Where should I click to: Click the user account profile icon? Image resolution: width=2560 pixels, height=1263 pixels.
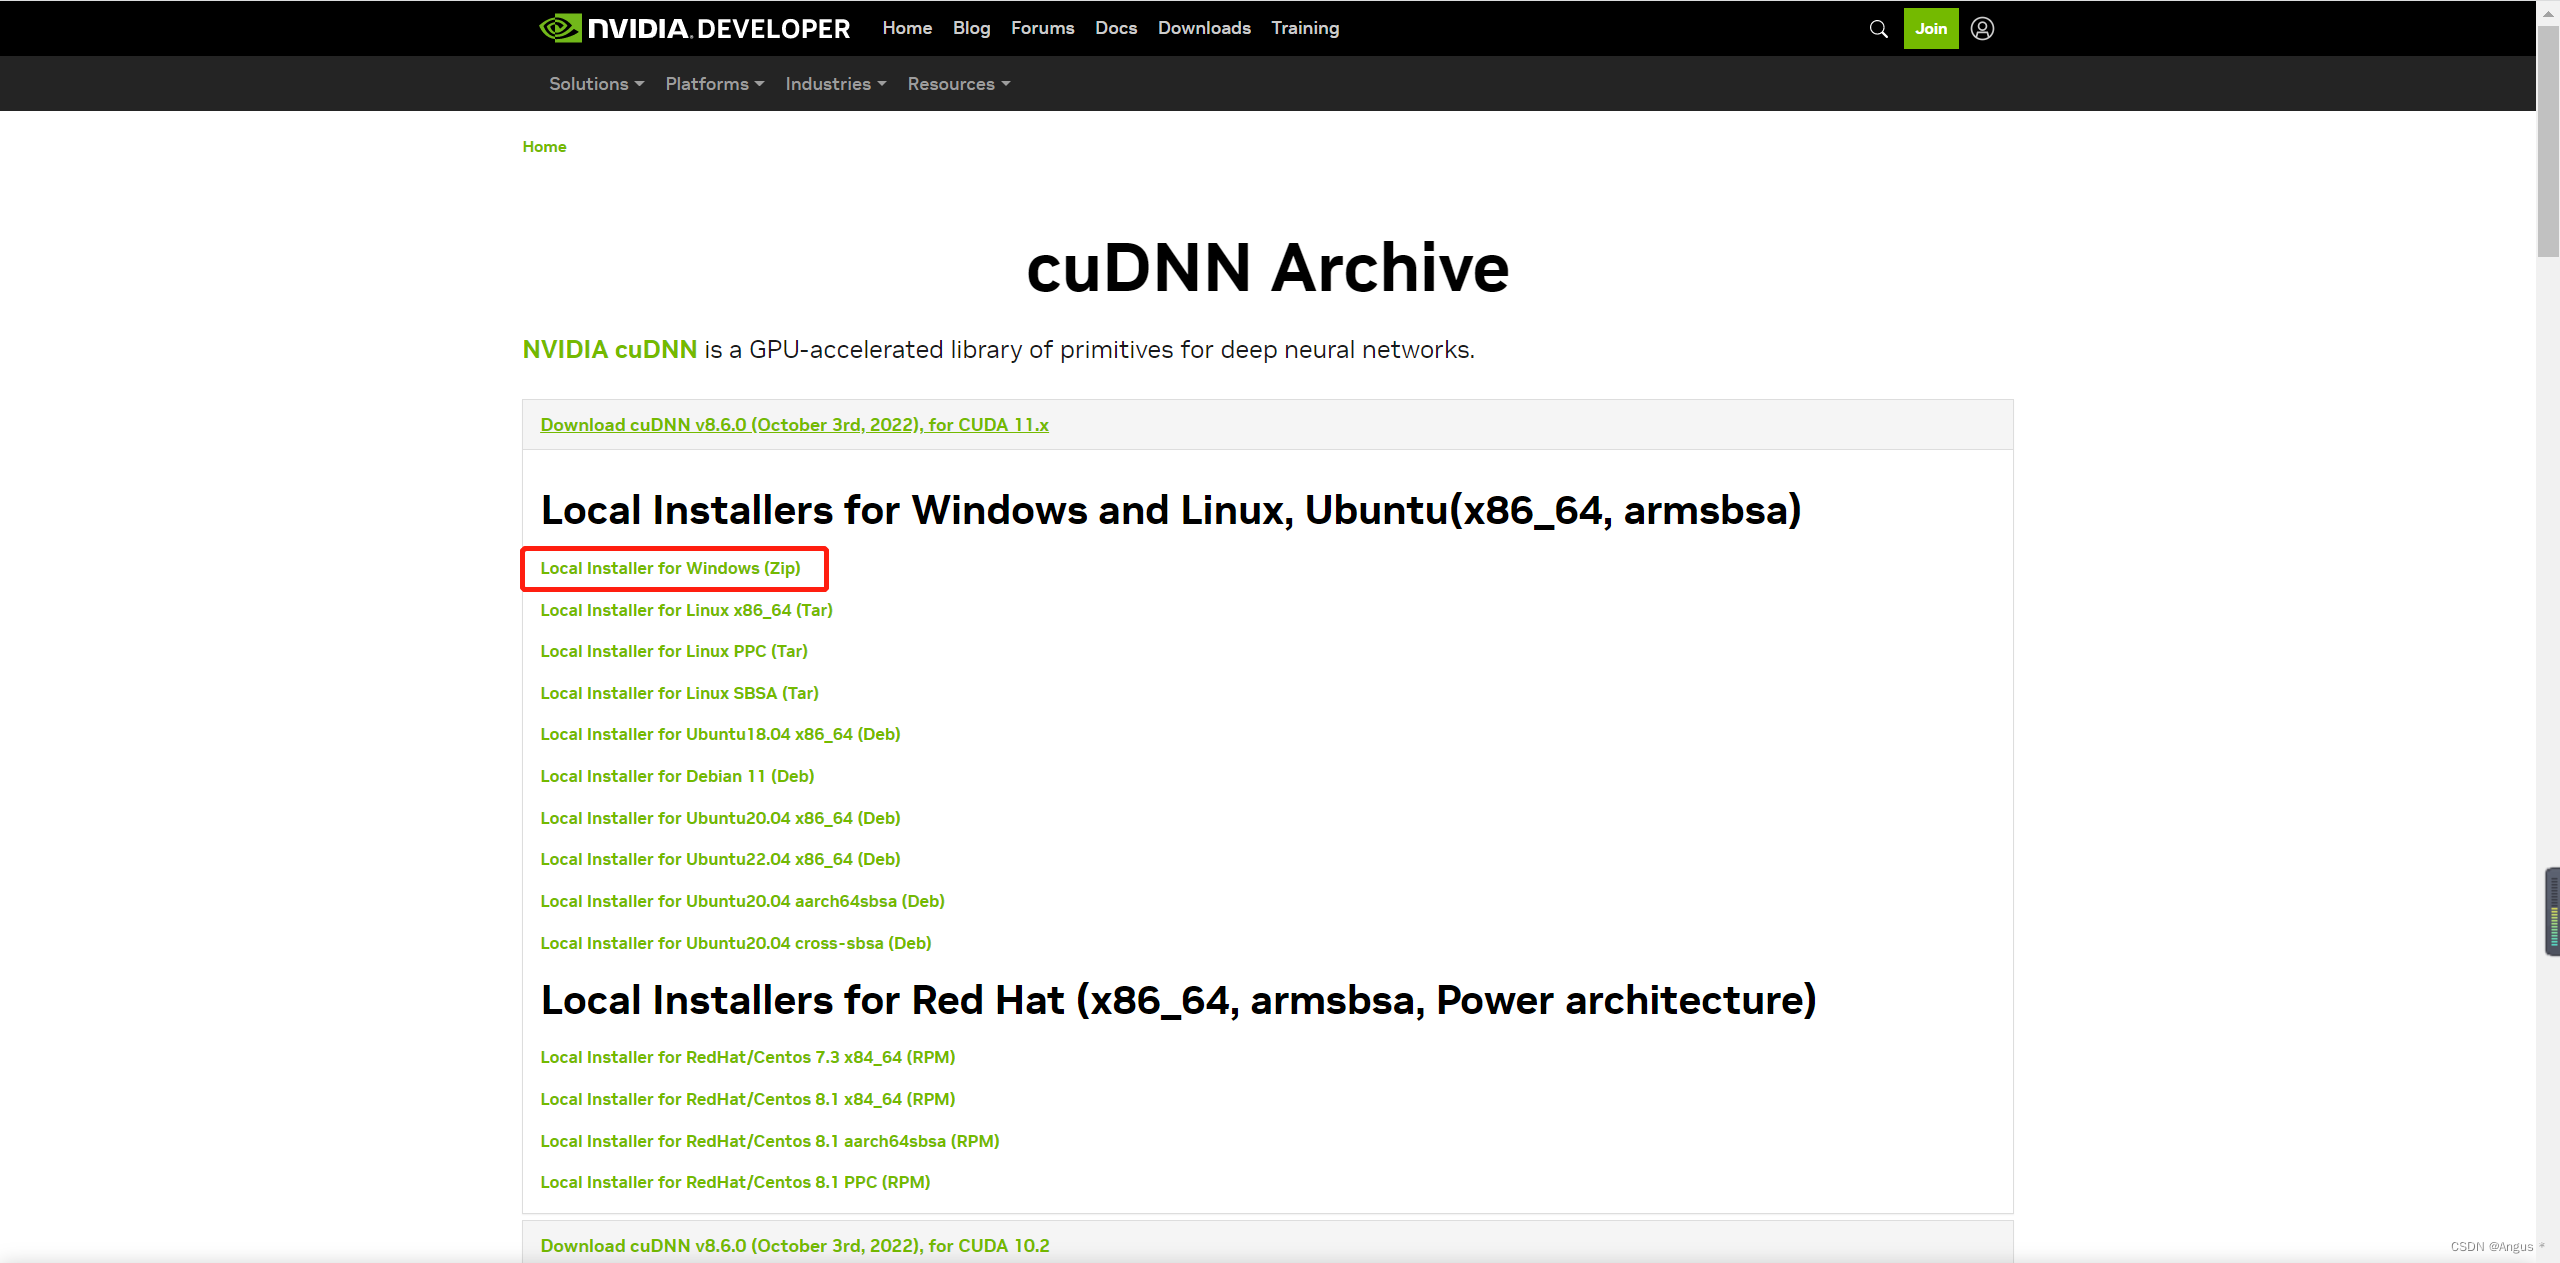pyautogui.click(x=1982, y=29)
